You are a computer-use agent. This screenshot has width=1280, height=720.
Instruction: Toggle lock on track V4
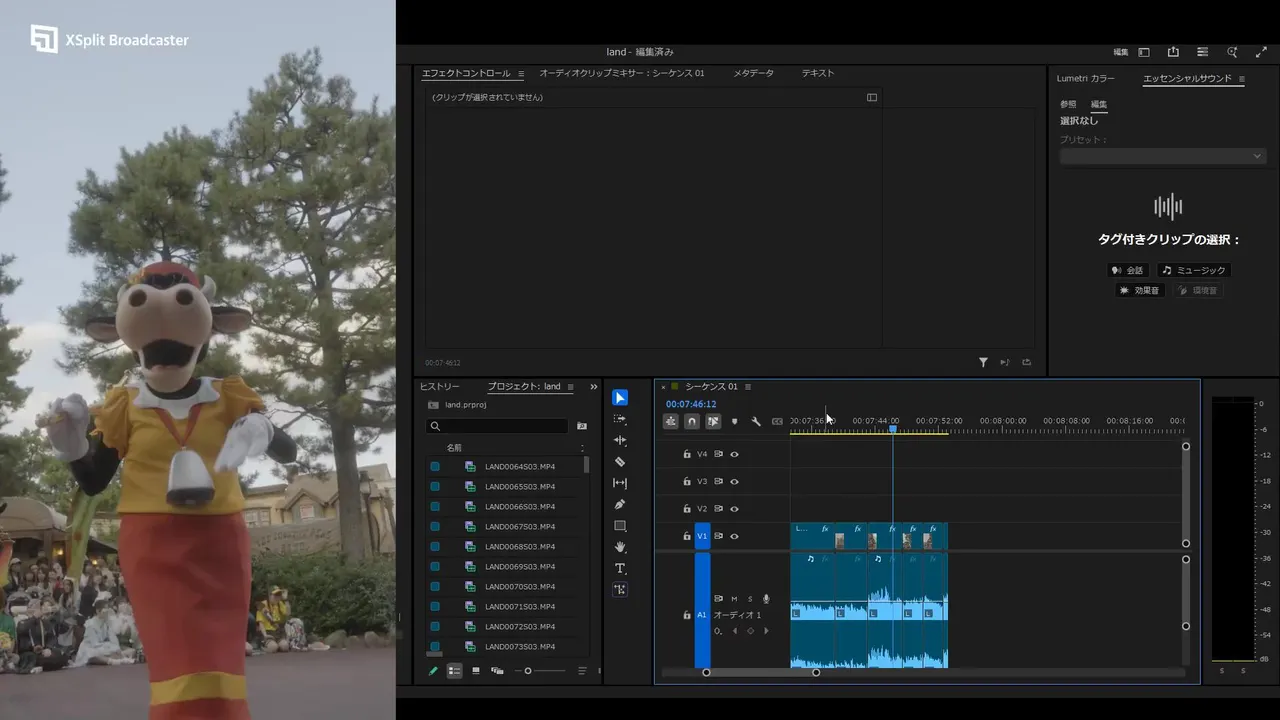687,454
